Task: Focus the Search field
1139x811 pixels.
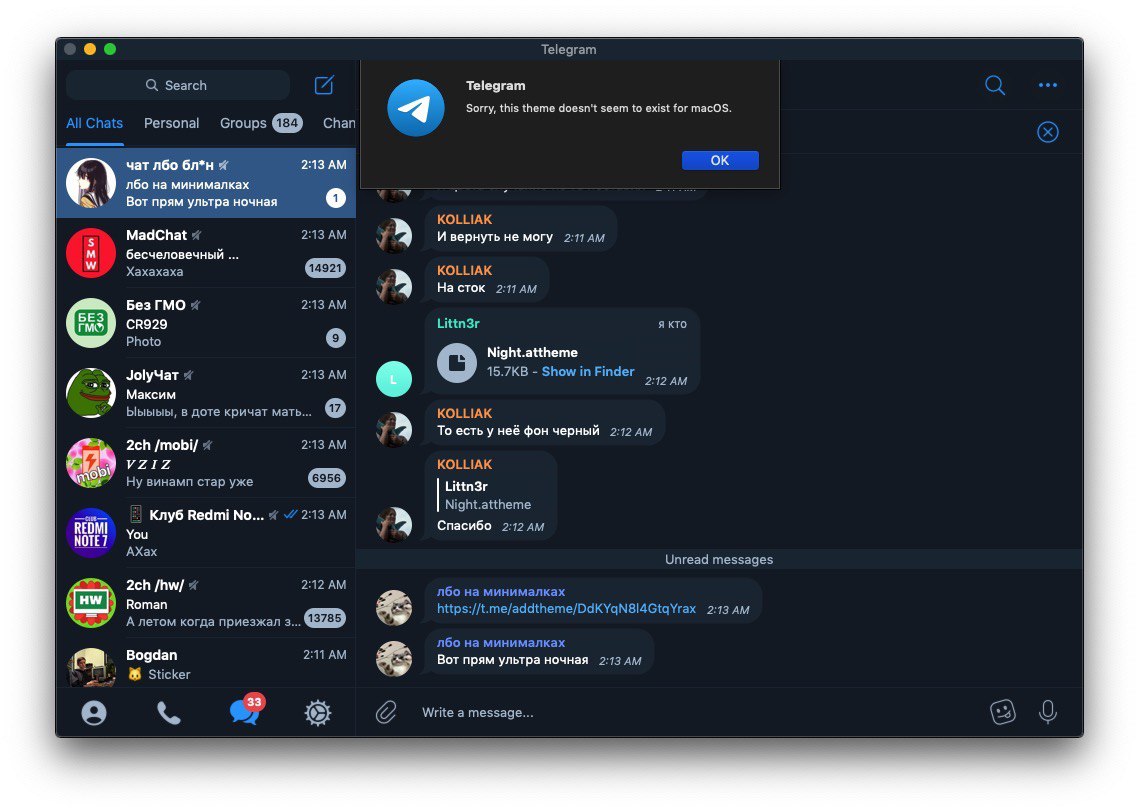Action: click(x=178, y=85)
